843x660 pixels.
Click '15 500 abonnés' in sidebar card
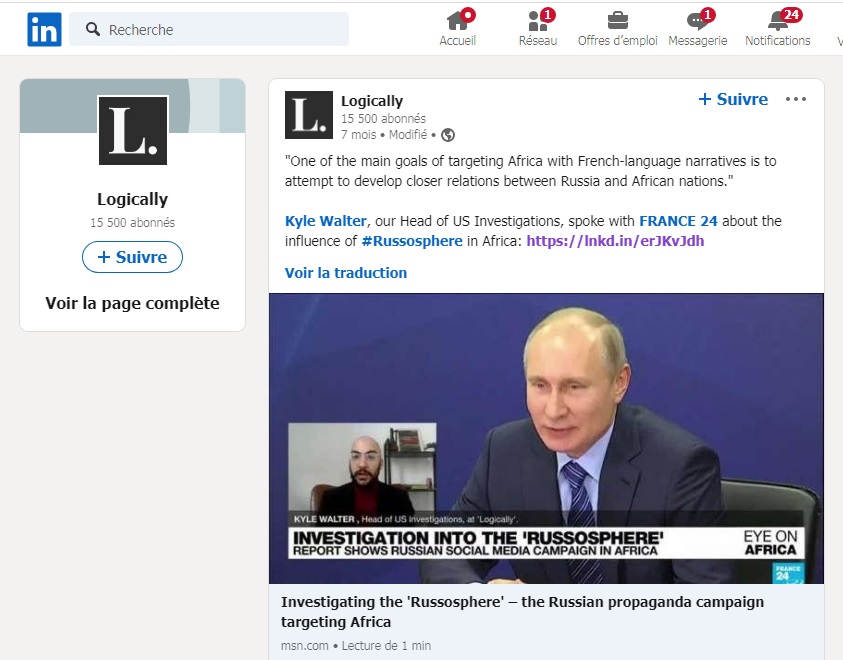tap(132, 223)
